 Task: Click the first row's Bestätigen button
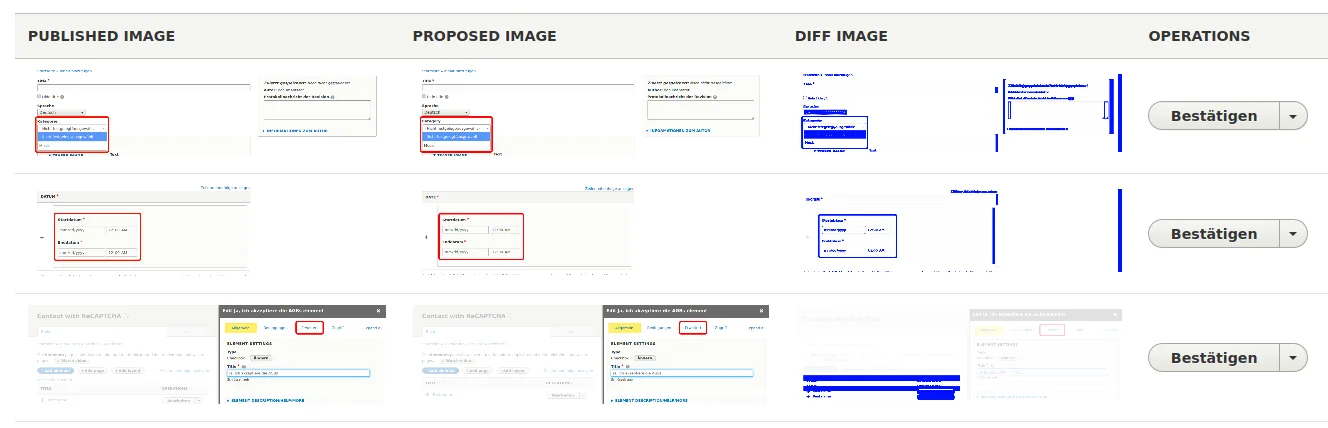1213,116
